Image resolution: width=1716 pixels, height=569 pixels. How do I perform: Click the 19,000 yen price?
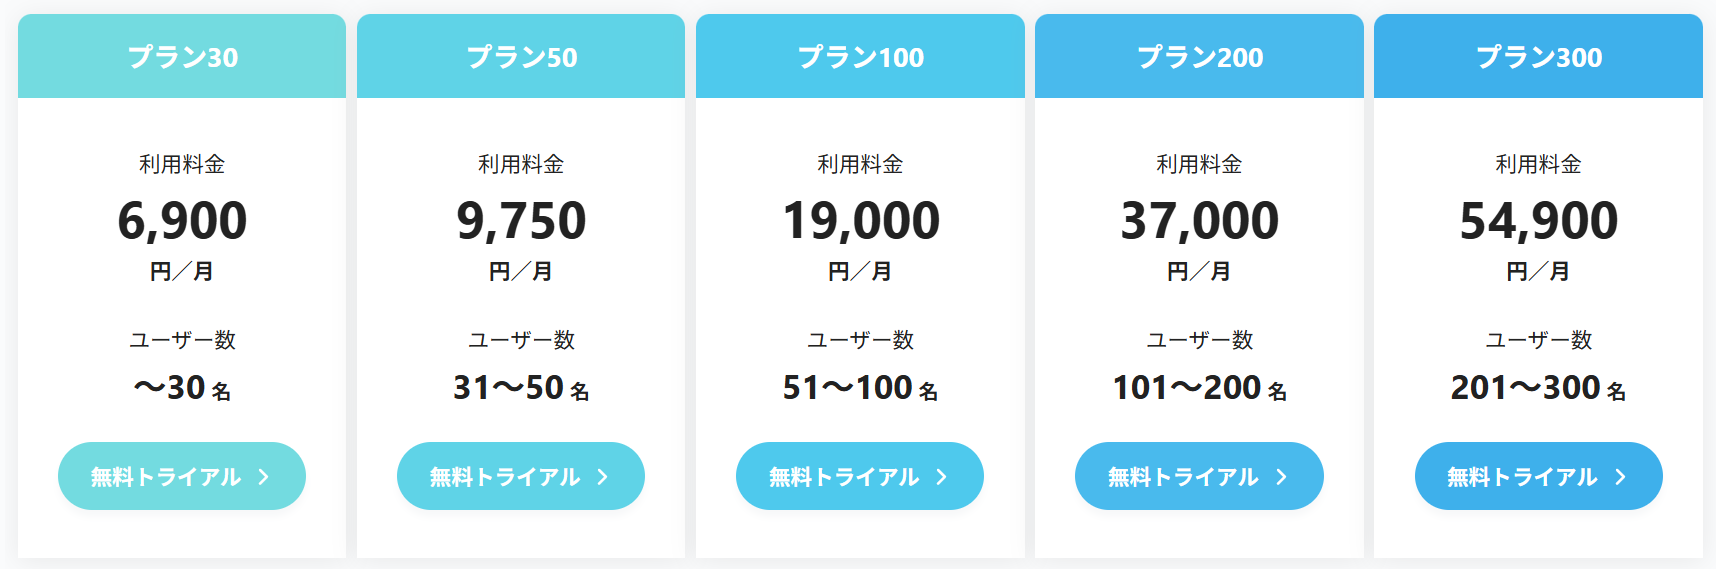click(860, 221)
